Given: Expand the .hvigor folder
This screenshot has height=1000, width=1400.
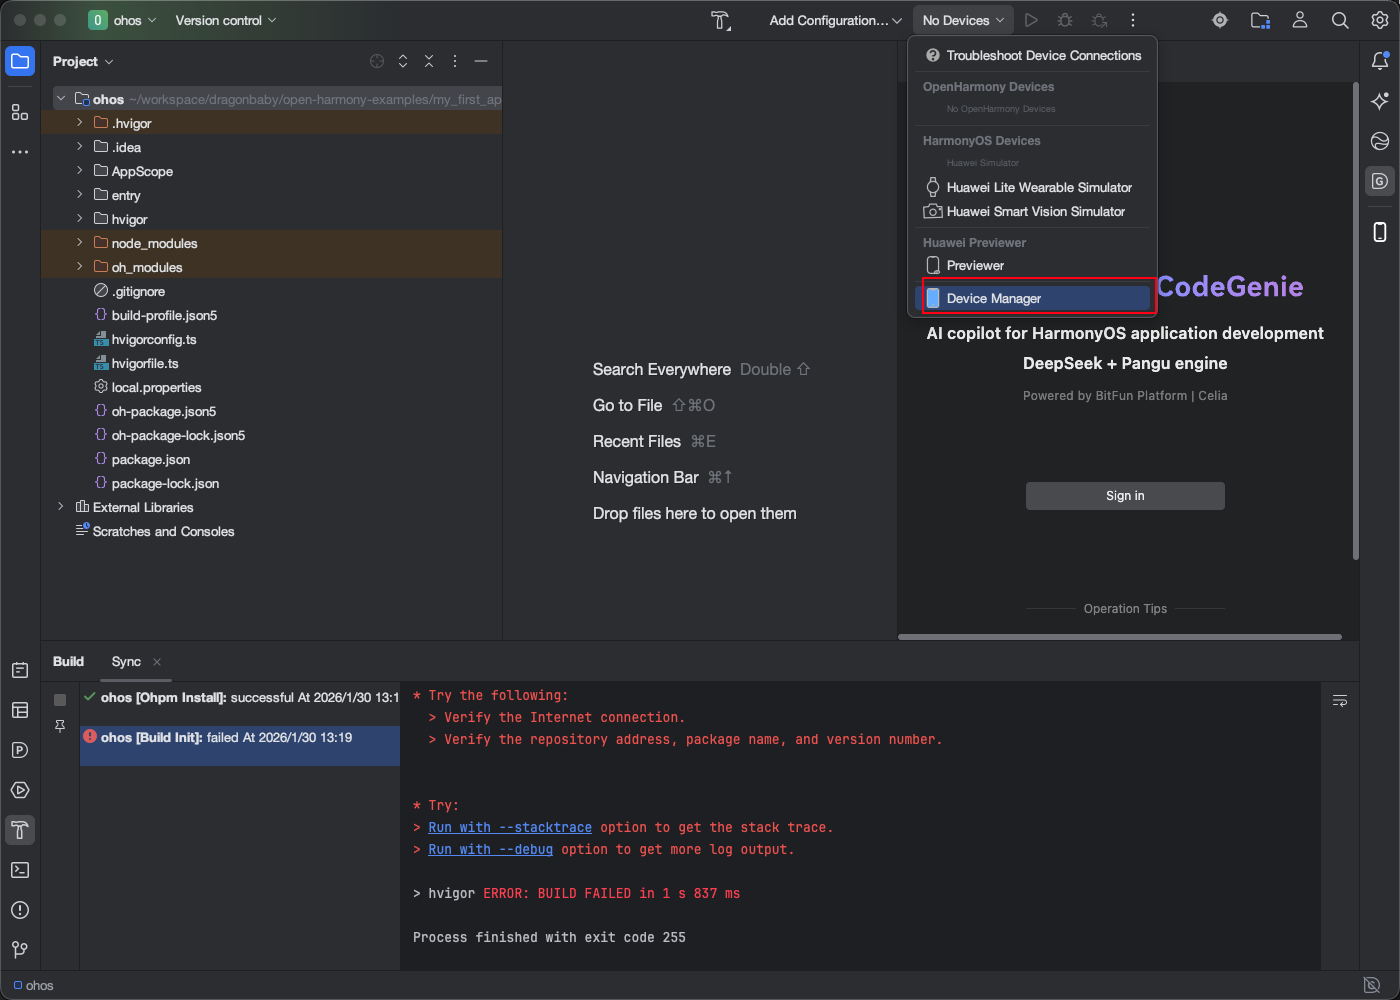Looking at the screenshot, I should click(x=80, y=123).
